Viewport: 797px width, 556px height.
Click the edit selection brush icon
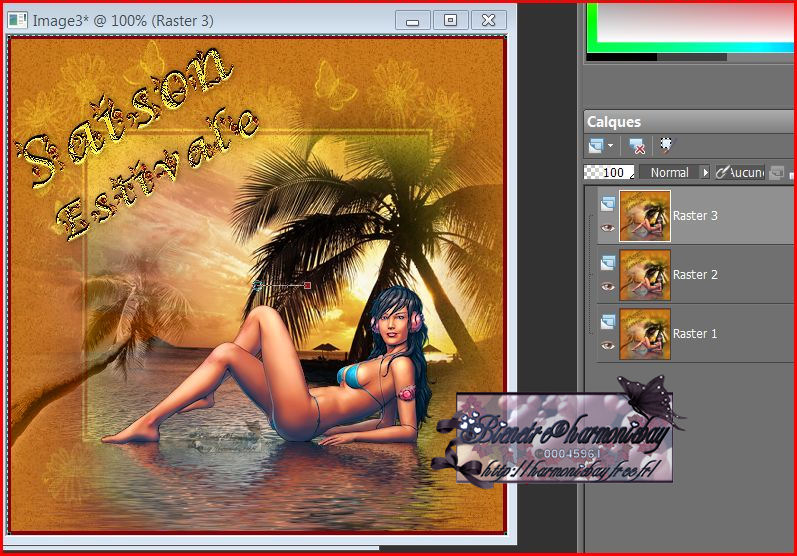click(x=666, y=145)
